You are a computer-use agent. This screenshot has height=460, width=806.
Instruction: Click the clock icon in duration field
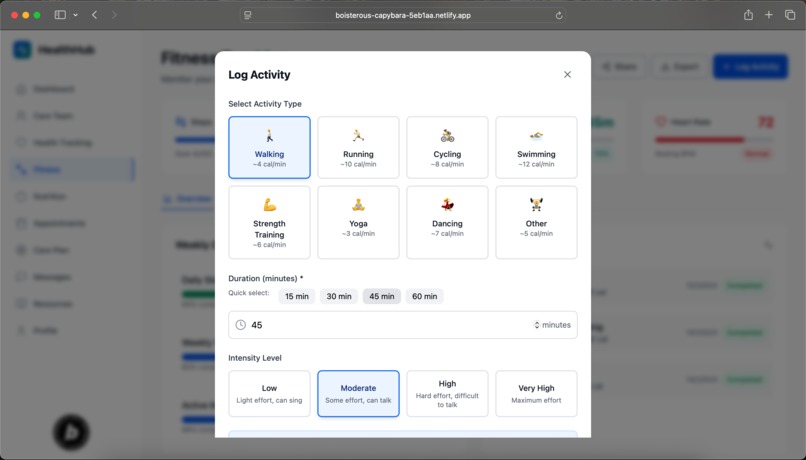click(x=241, y=325)
